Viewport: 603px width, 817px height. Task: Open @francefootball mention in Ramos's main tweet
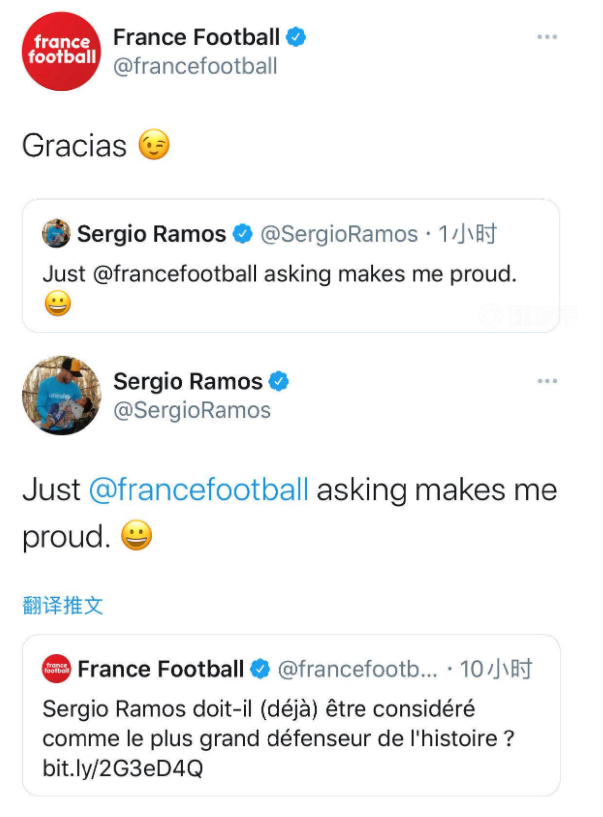point(199,490)
